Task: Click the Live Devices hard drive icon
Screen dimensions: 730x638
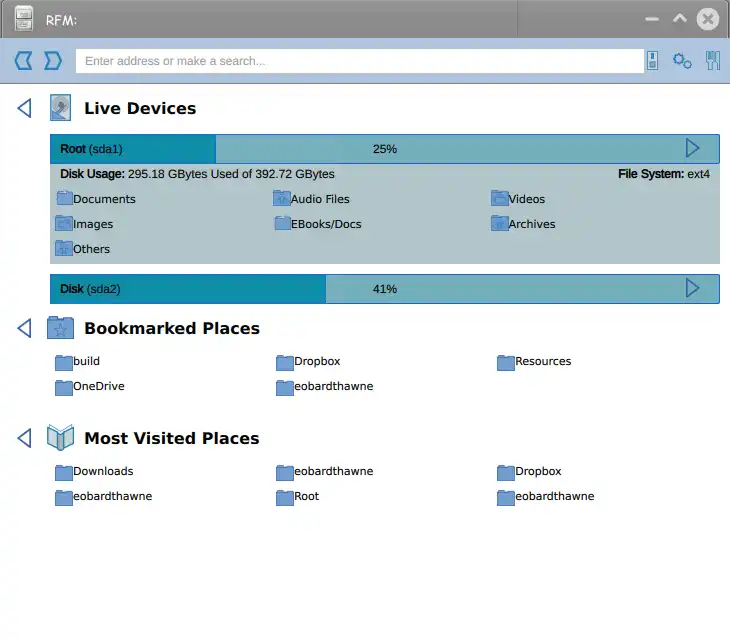Action: point(61,108)
